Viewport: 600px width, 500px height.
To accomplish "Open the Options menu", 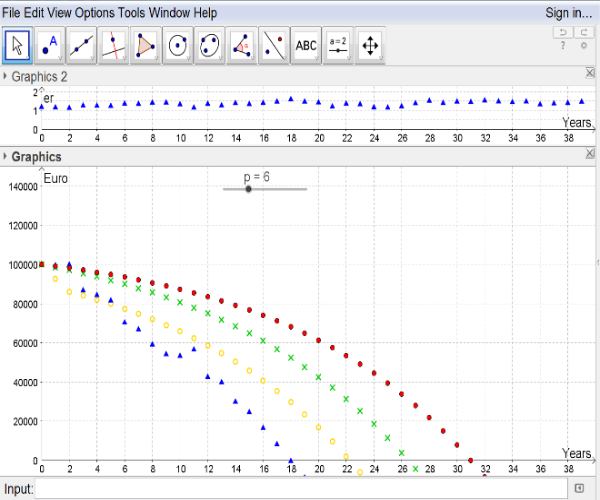I will [95, 13].
